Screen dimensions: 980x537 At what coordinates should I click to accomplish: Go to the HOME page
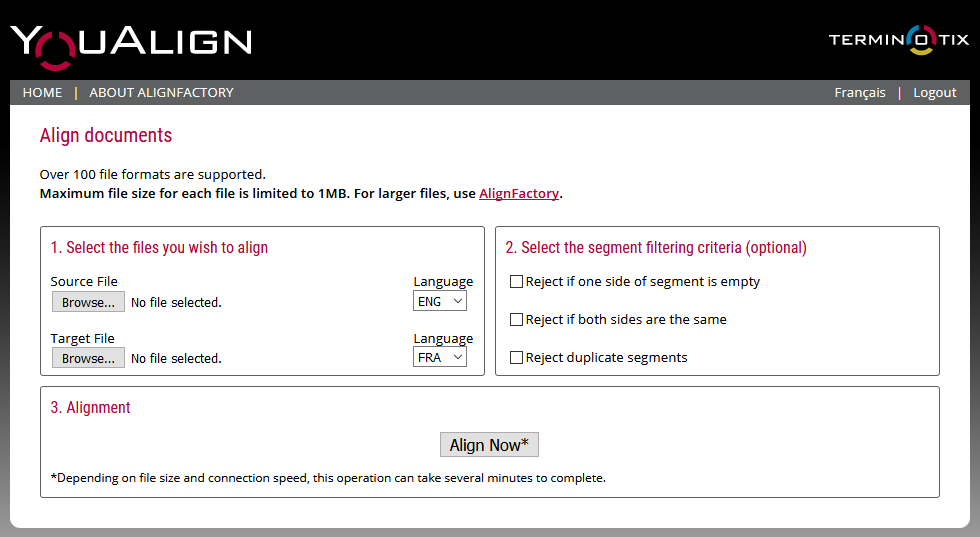(42, 92)
